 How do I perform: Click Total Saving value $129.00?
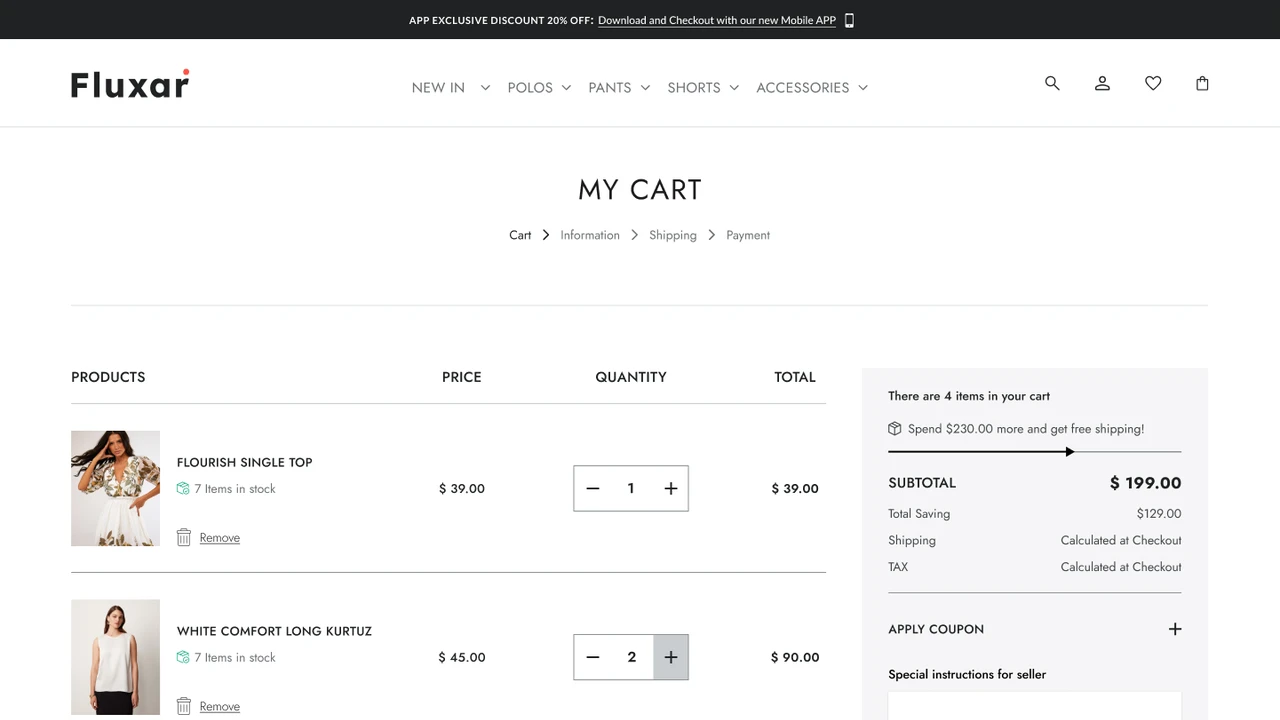(x=1159, y=513)
